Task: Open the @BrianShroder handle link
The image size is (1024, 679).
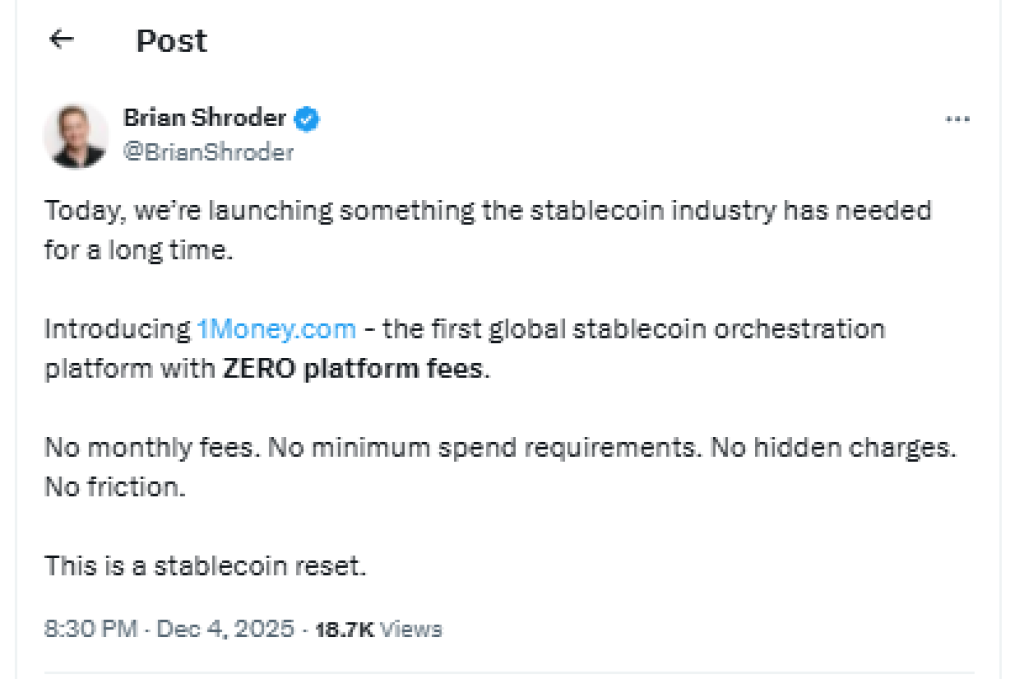Action: tap(208, 152)
